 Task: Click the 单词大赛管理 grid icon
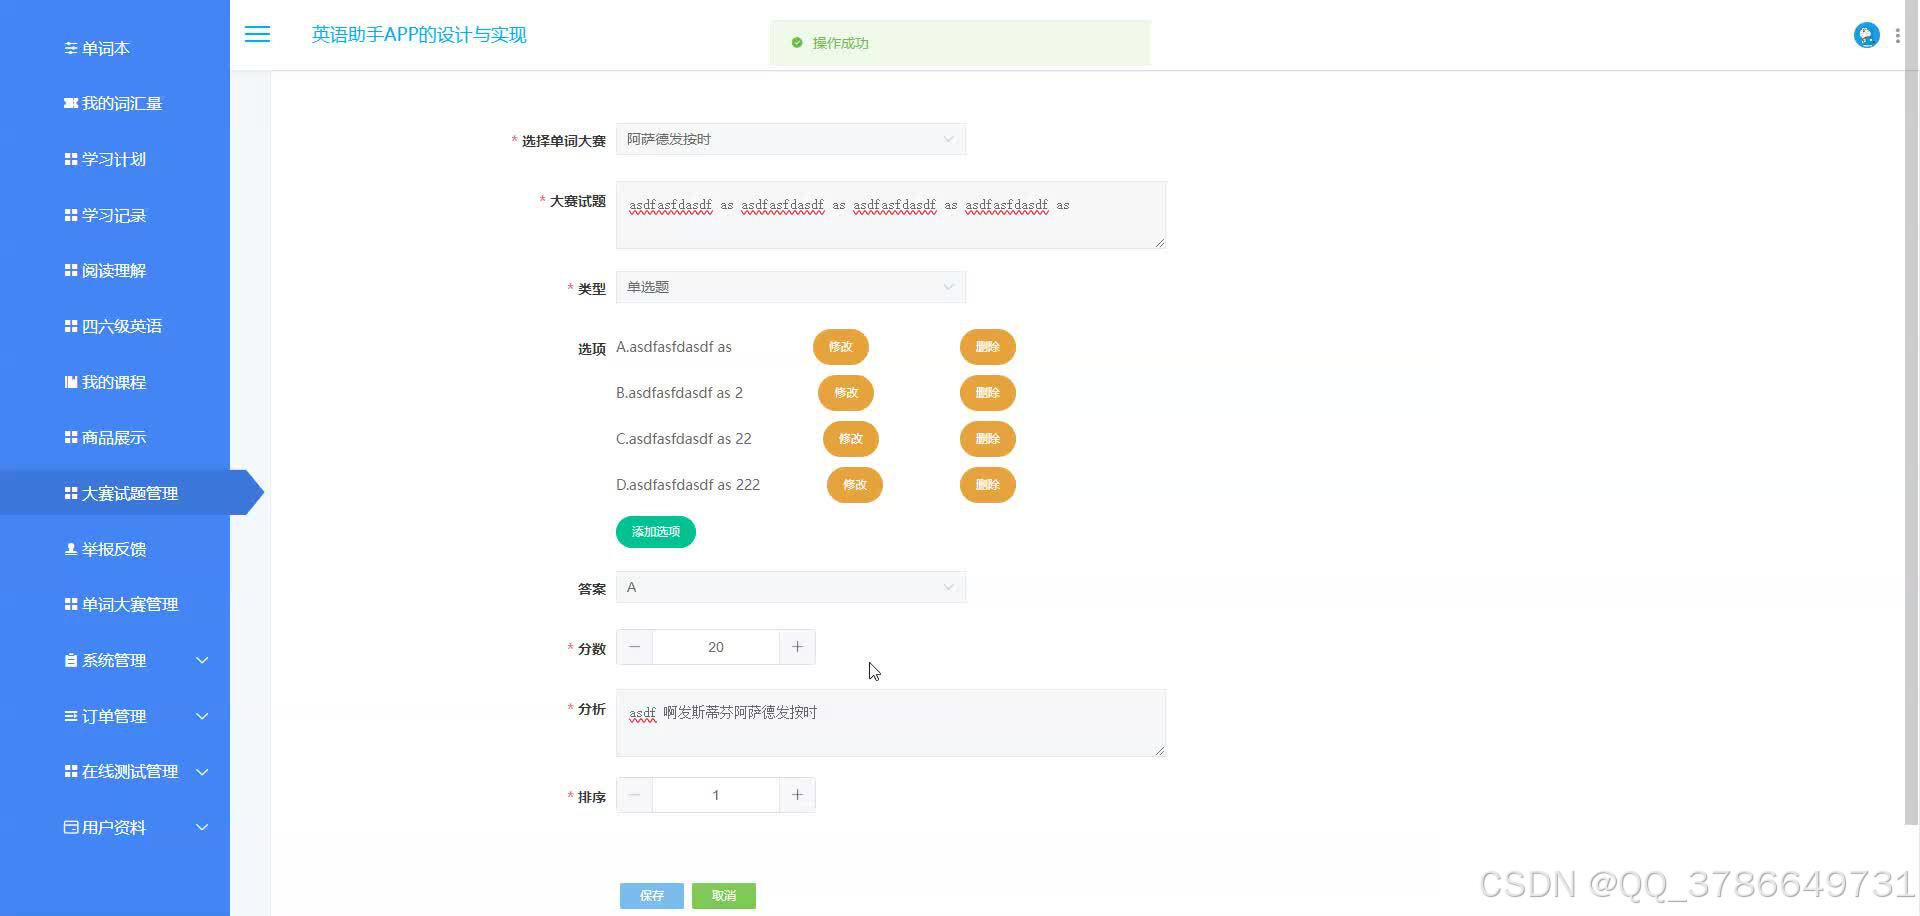(71, 604)
